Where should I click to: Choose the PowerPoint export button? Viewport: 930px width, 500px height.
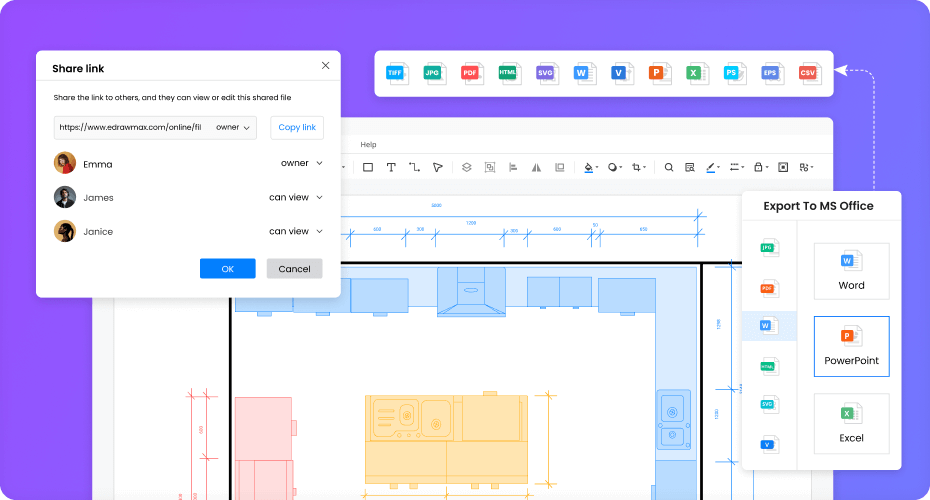pyautogui.click(x=851, y=346)
